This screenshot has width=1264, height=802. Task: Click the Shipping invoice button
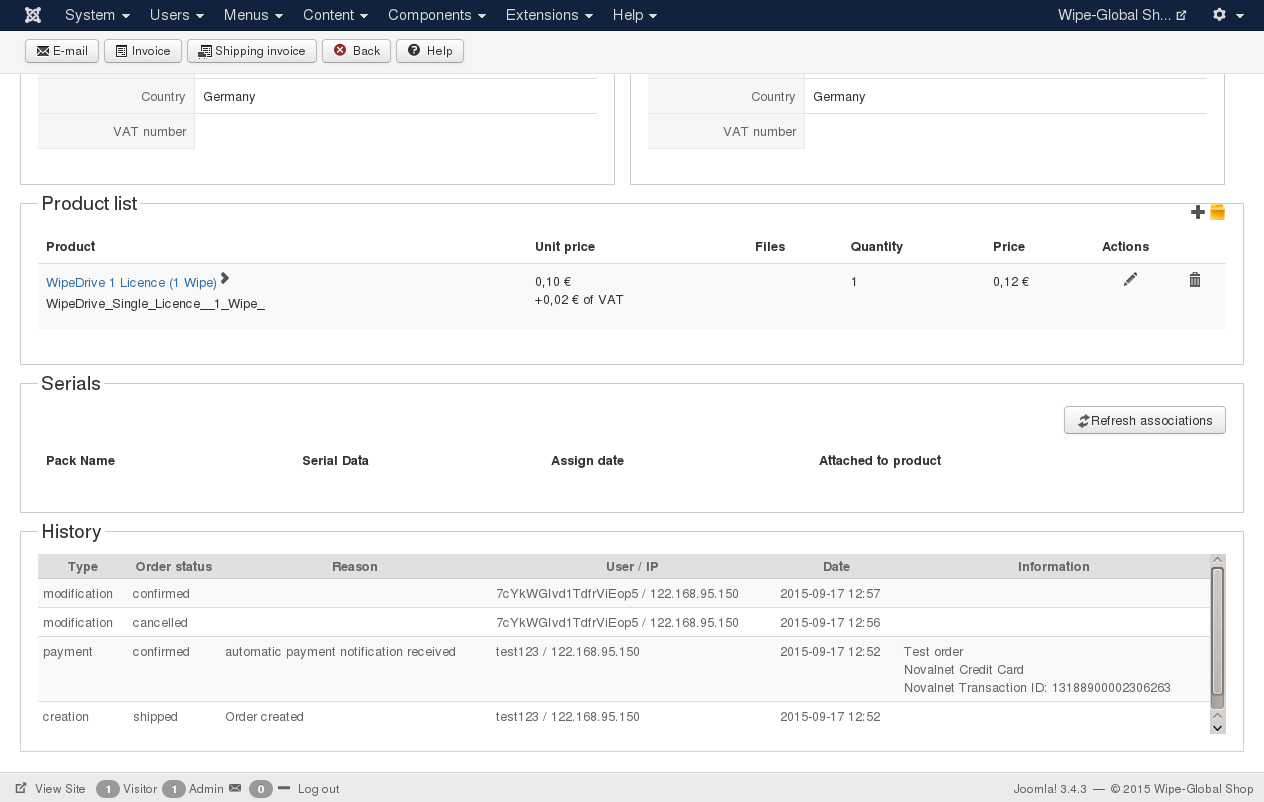pos(252,51)
